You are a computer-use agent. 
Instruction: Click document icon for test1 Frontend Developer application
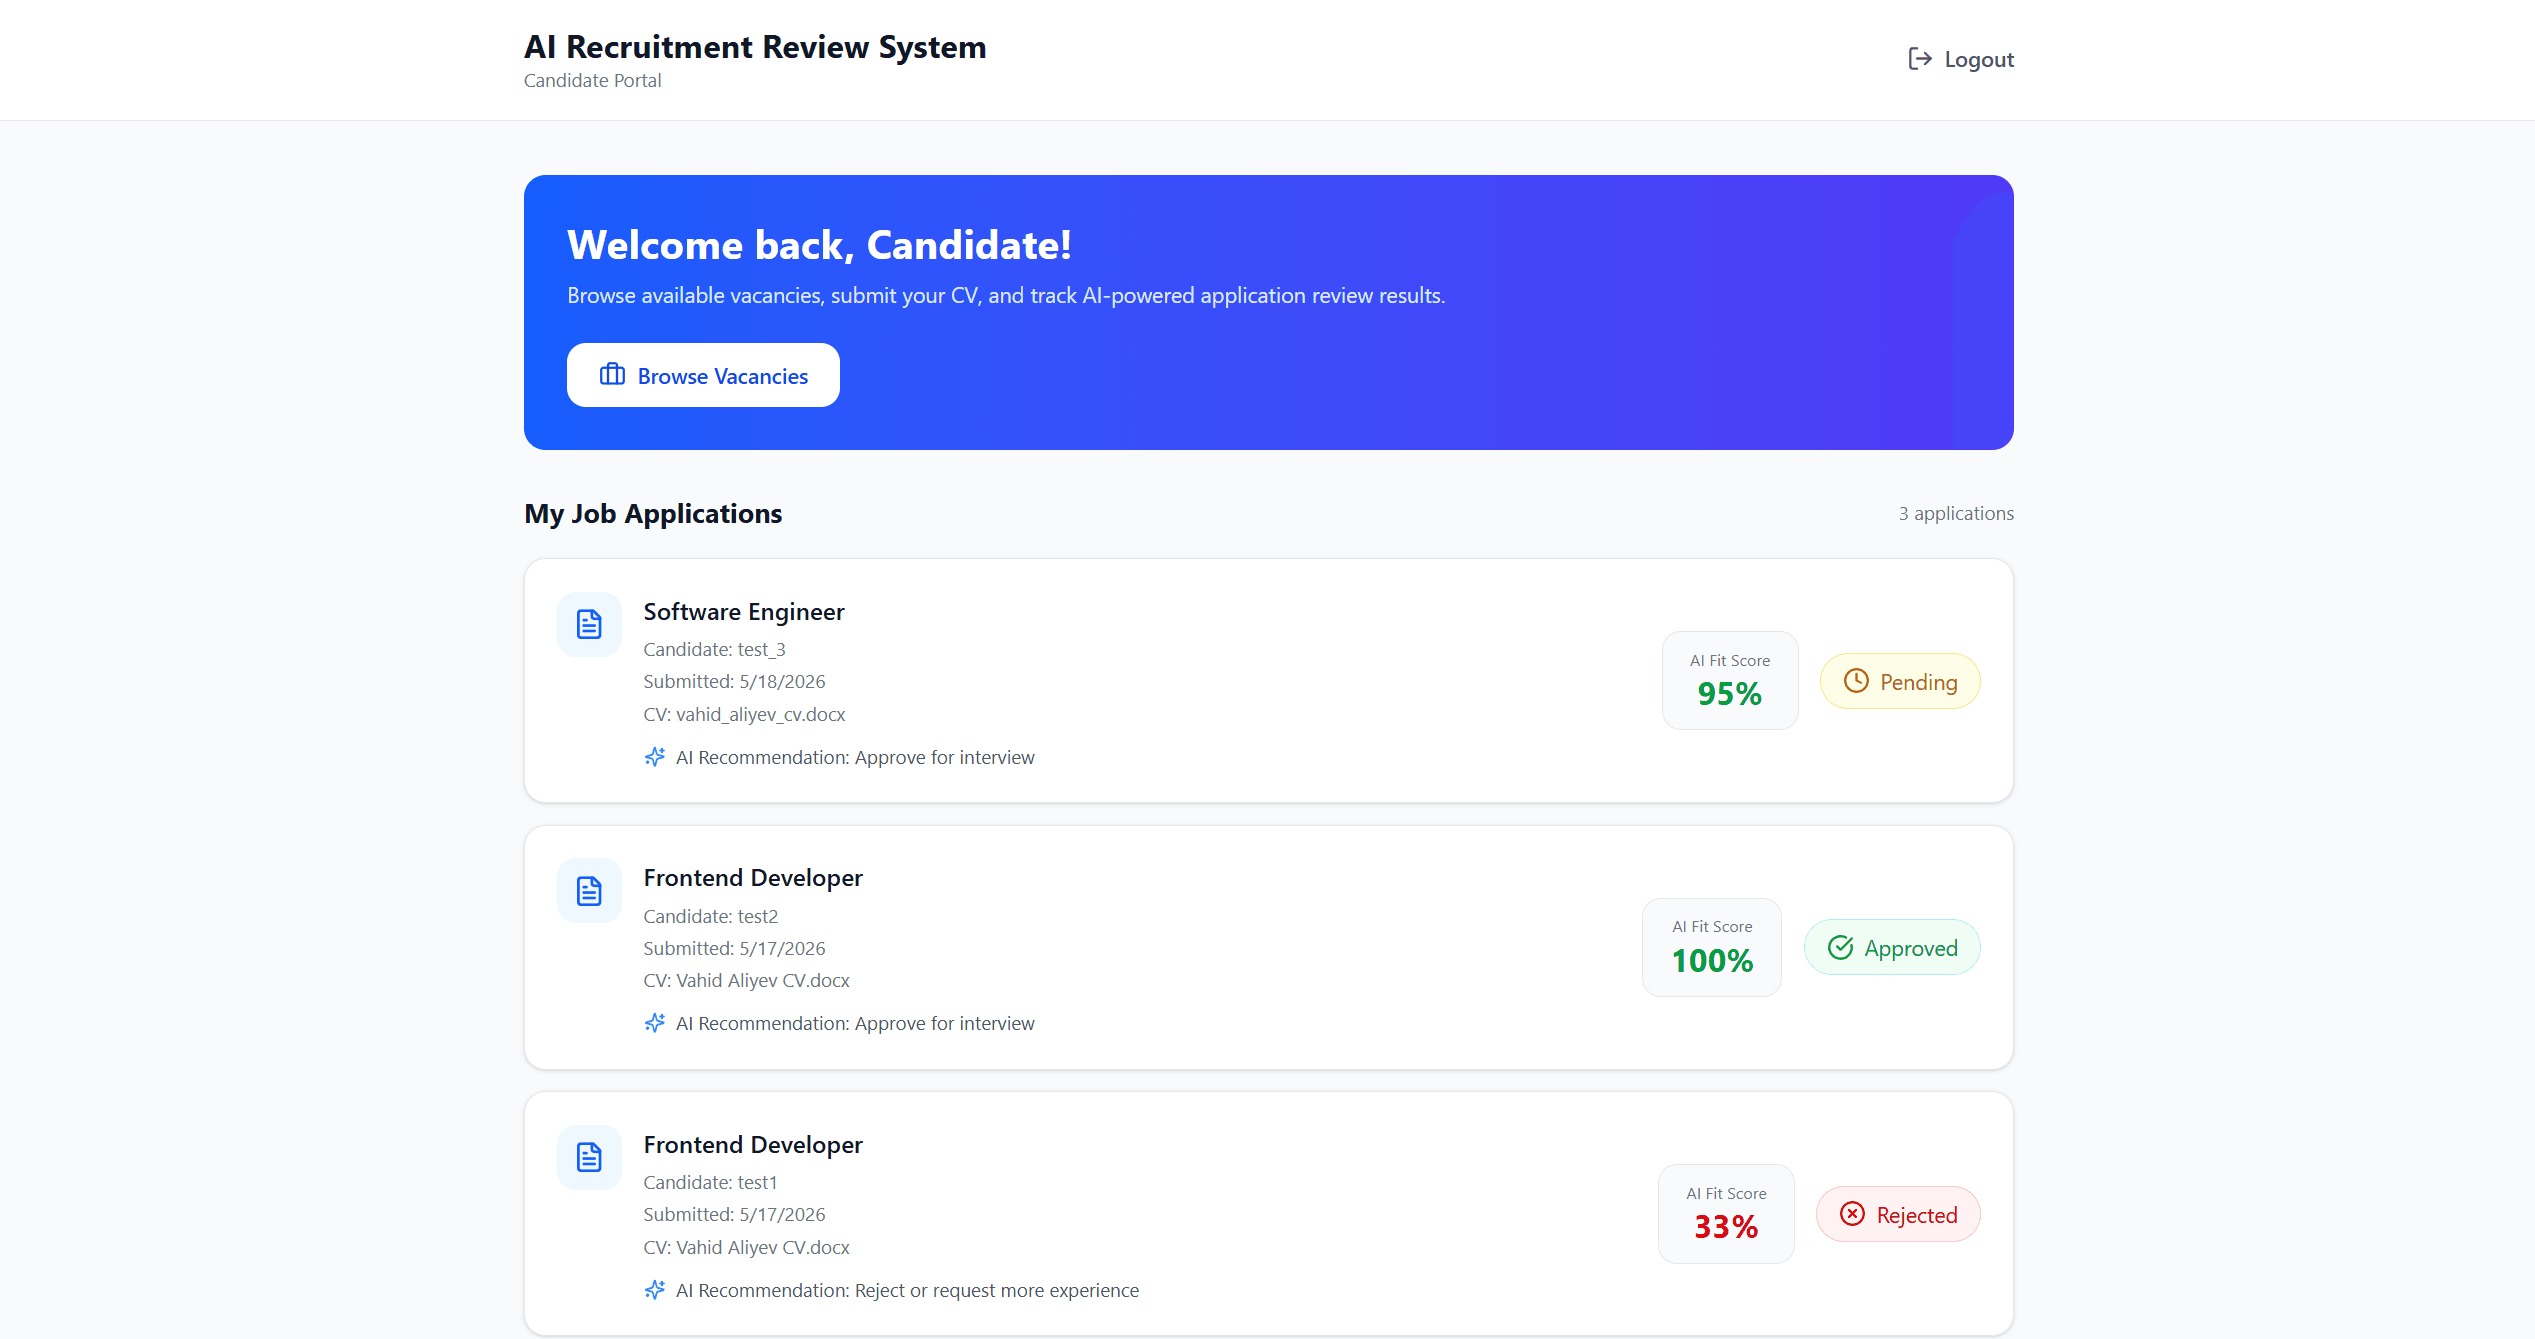pyautogui.click(x=589, y=1157)
